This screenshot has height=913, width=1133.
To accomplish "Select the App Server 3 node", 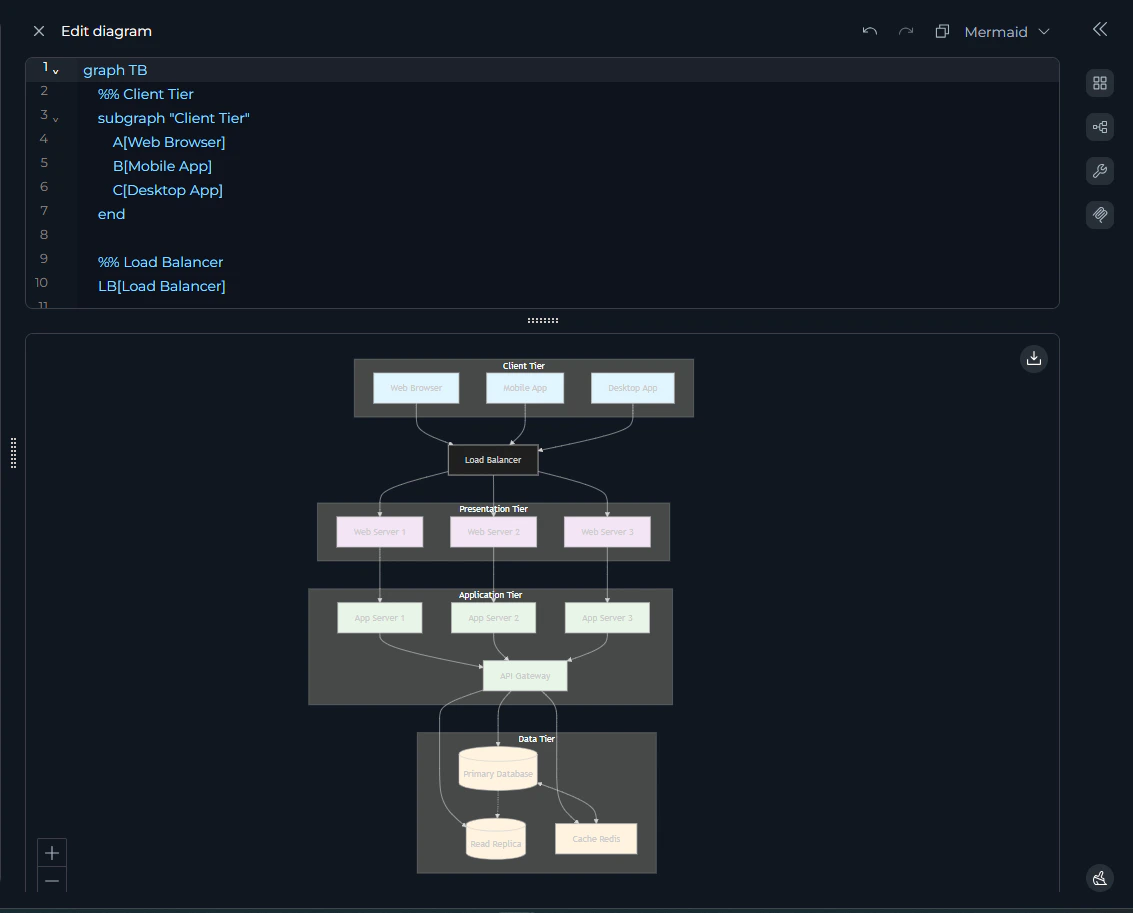I will 607,618.
